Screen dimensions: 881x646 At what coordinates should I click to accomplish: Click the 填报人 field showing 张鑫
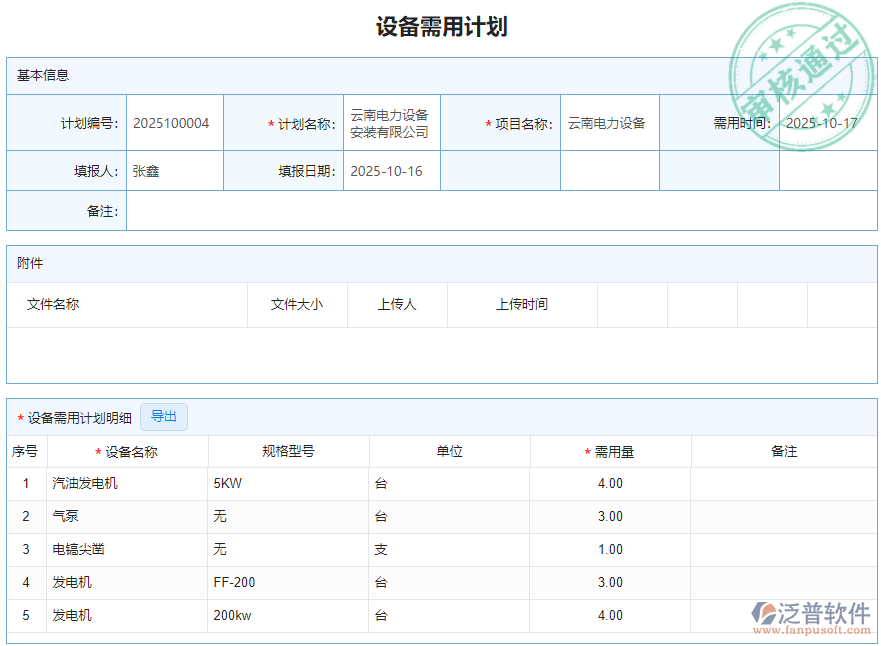point(174,170)
